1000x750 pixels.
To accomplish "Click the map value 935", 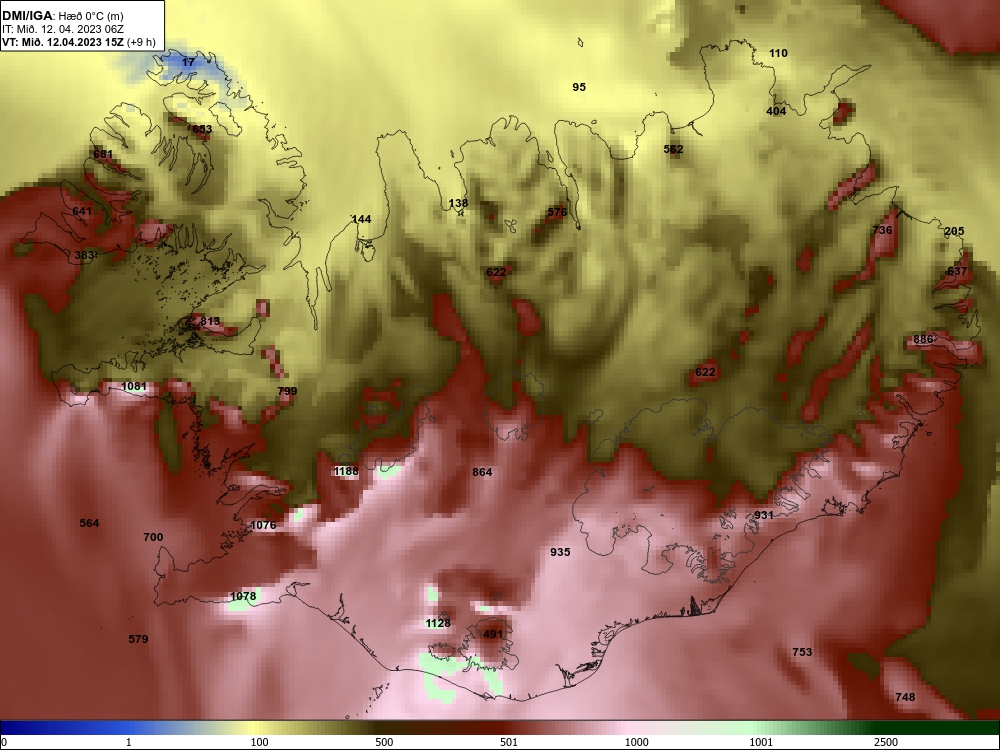I will pos(560,552).
